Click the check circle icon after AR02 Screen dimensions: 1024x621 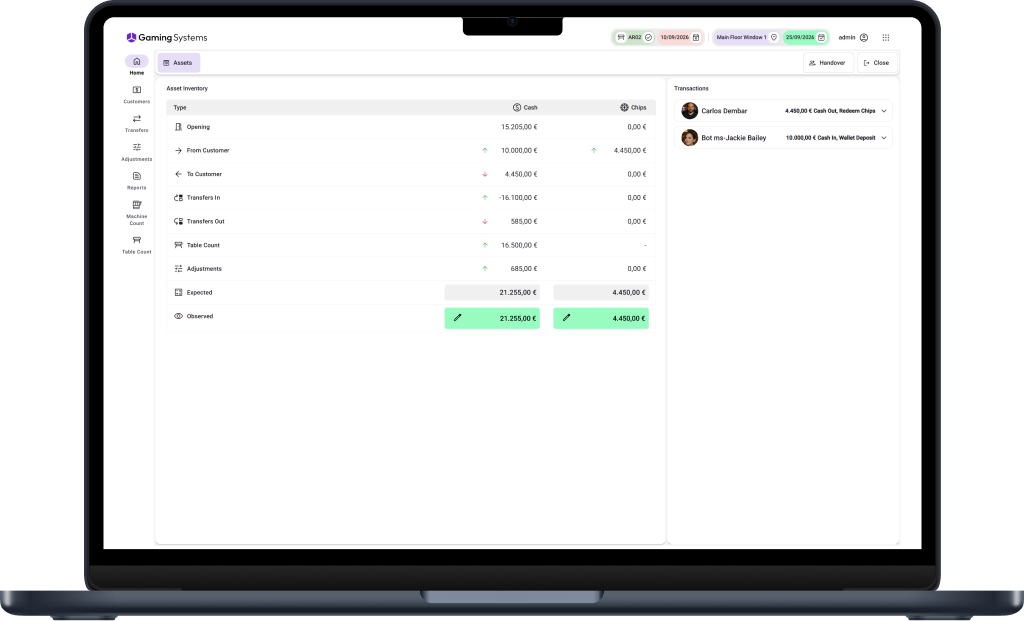(648, 37)
